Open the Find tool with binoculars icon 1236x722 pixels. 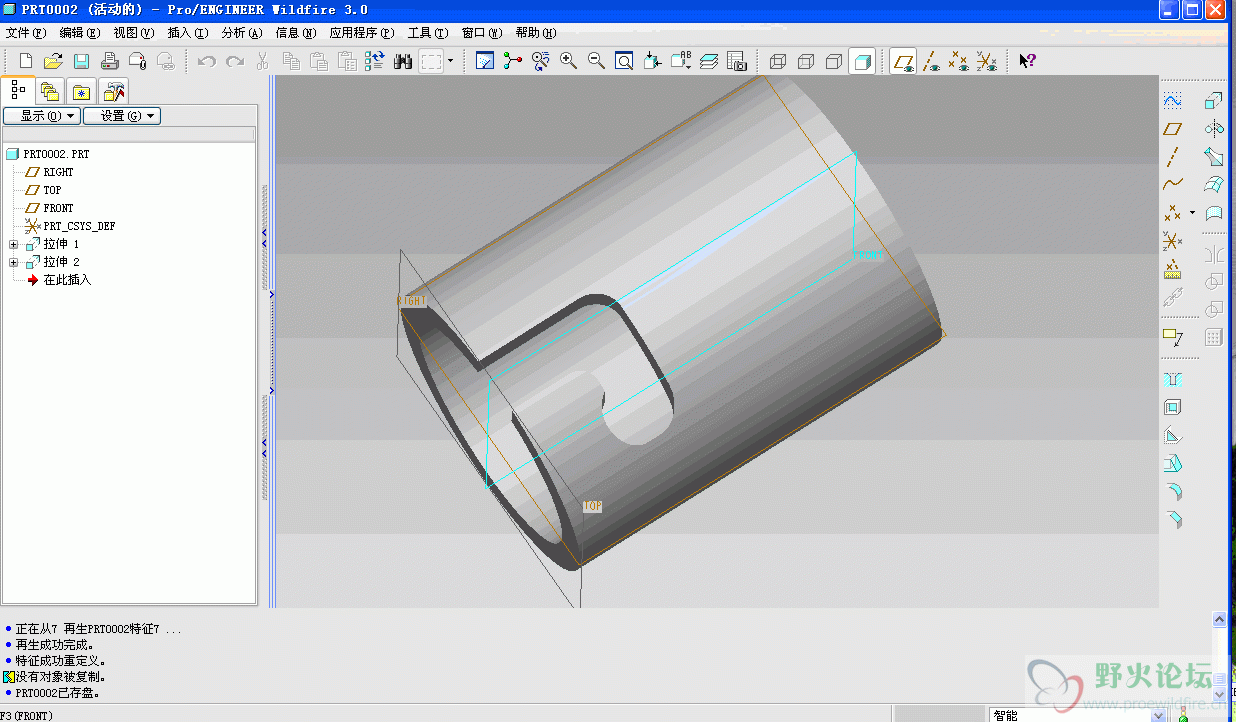click(403, 61)
